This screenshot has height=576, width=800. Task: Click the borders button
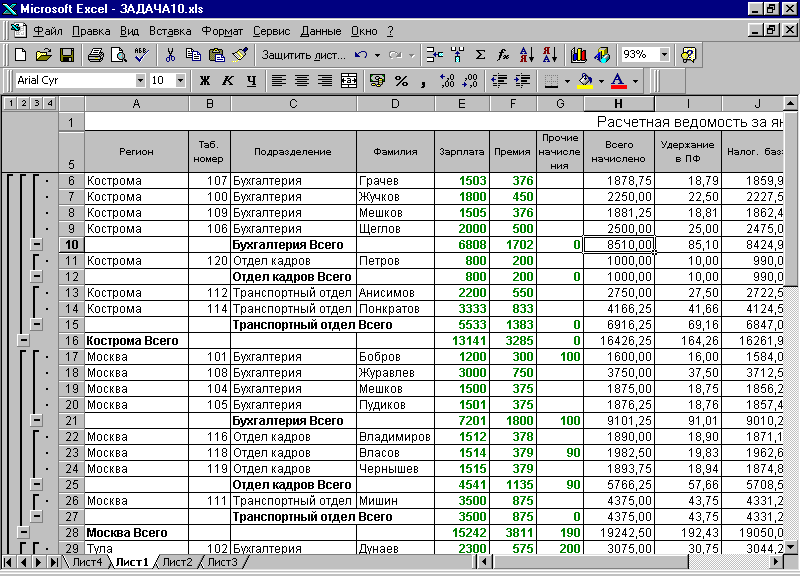coord(552,81)
